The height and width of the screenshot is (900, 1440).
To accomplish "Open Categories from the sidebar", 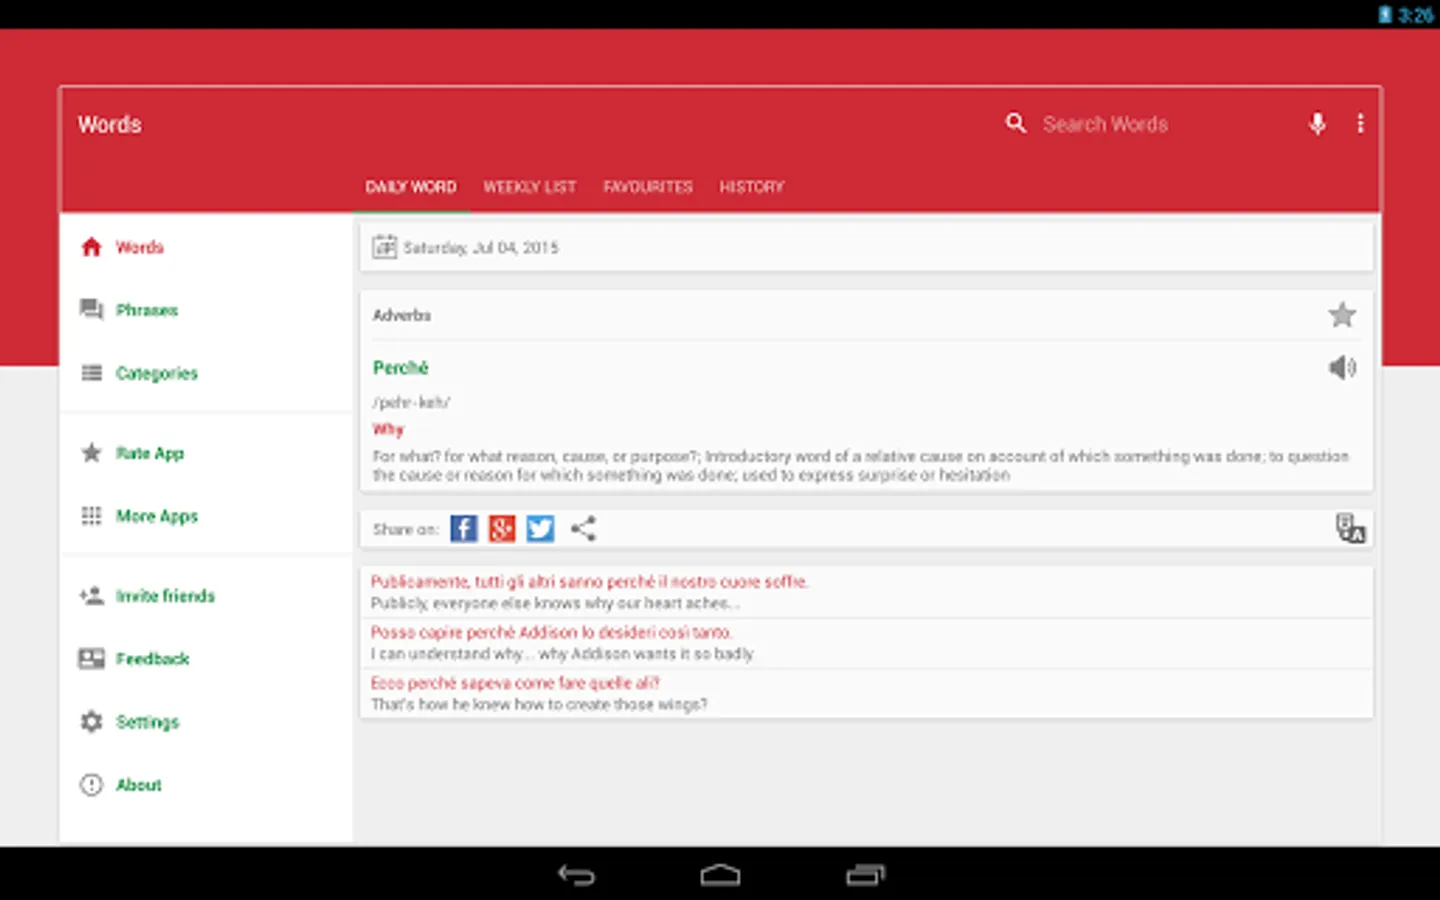I will pos(157,373).
